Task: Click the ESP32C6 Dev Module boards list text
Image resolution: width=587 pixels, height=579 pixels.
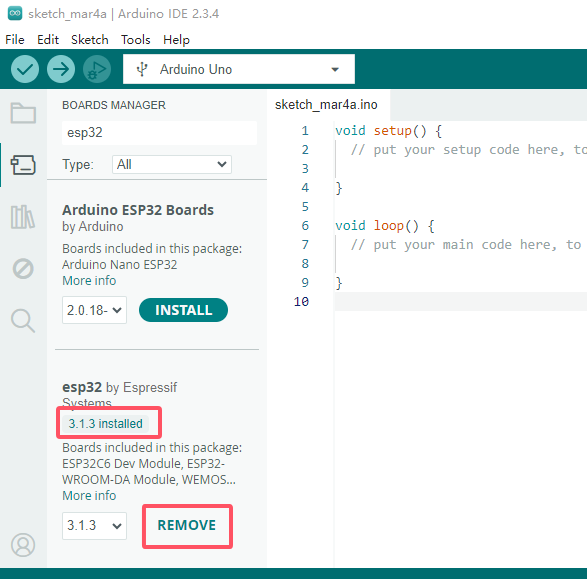Action: click(x=152, y=472)
